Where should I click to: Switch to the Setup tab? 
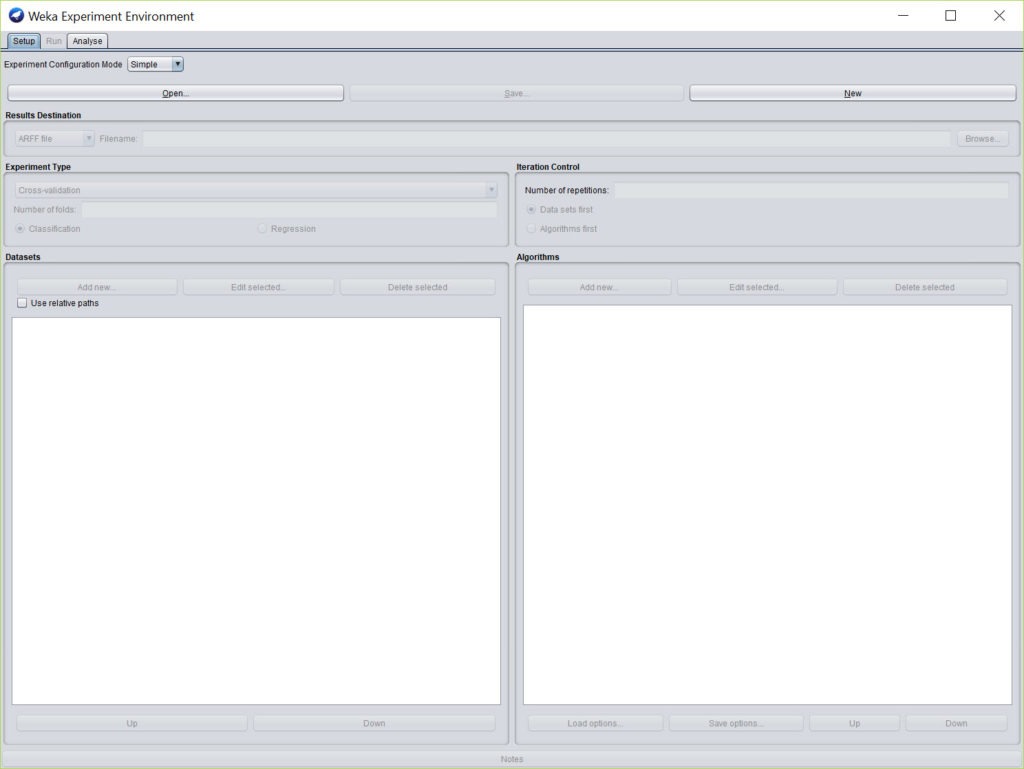click(24, 41)
